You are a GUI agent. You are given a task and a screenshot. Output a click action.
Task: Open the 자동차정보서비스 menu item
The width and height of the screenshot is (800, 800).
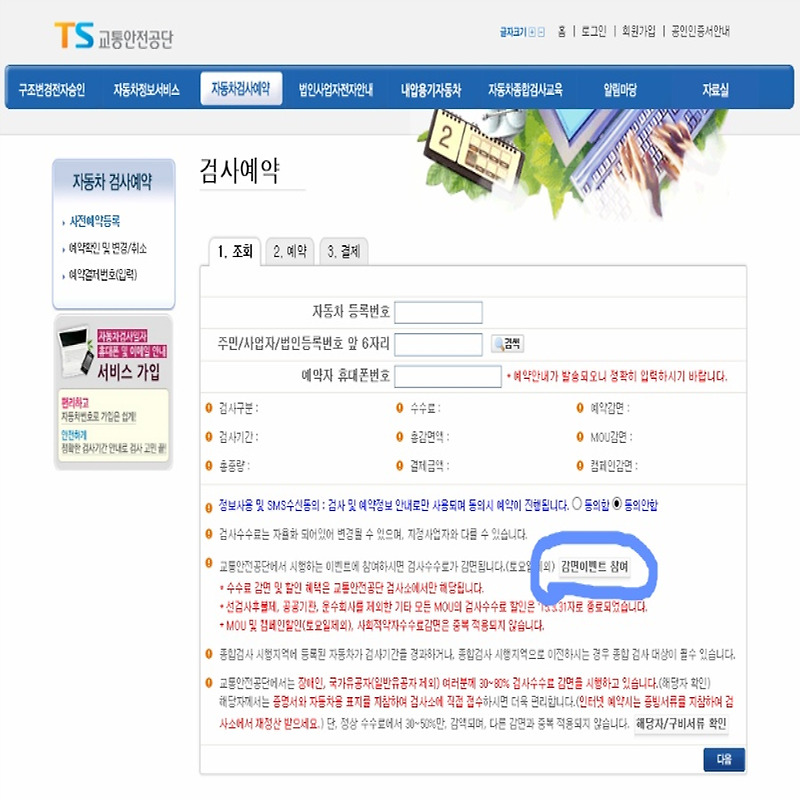tap(146, 90)
